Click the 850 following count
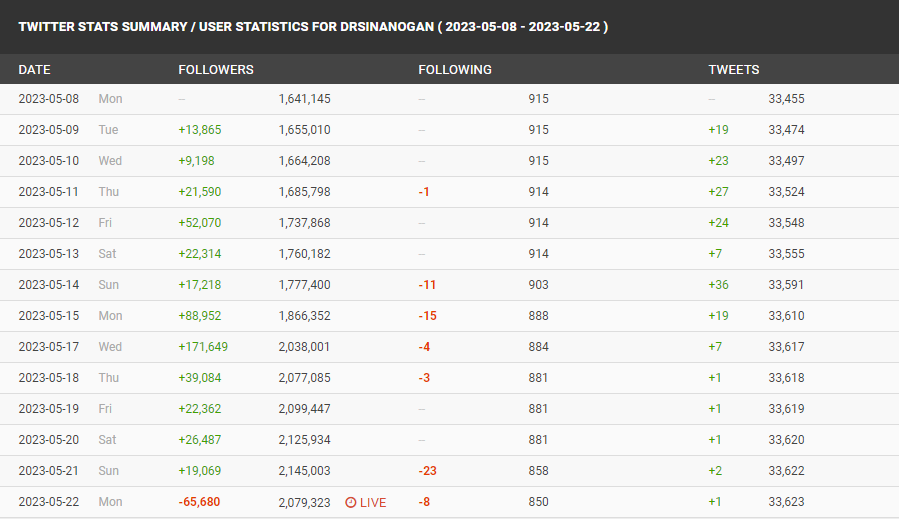The width and height of the screenshot is (899, 522). click(538, 502)
